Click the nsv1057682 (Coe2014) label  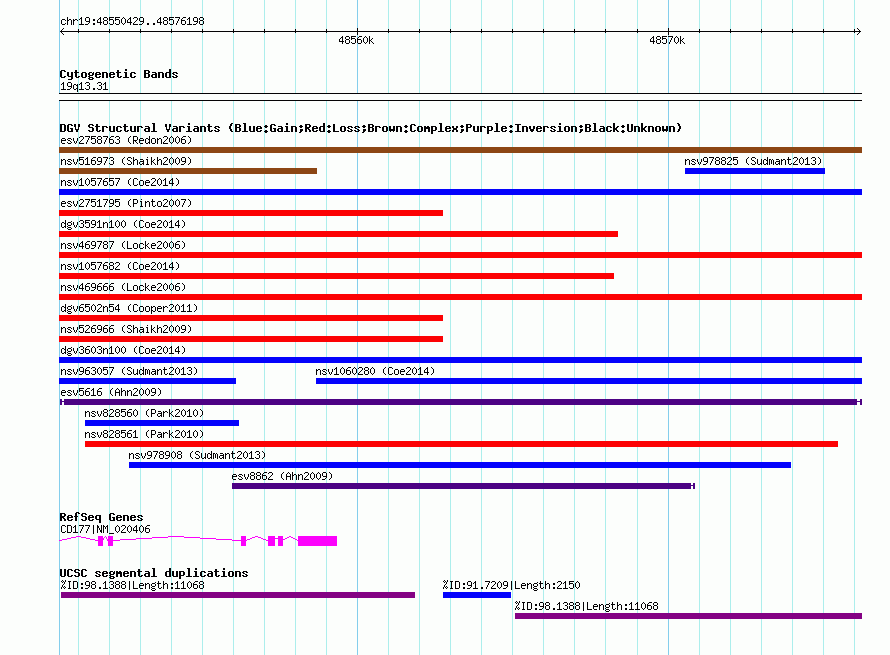pos(120,266)
